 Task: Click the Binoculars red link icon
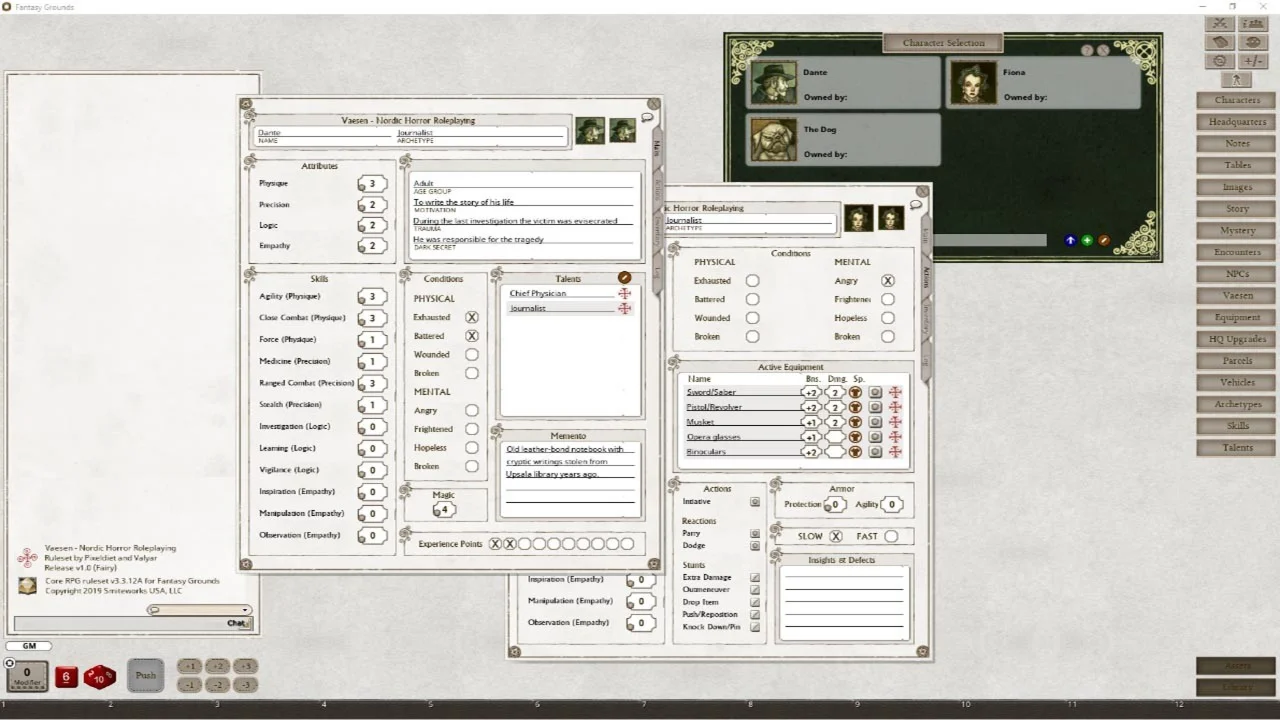pos(895,452)
